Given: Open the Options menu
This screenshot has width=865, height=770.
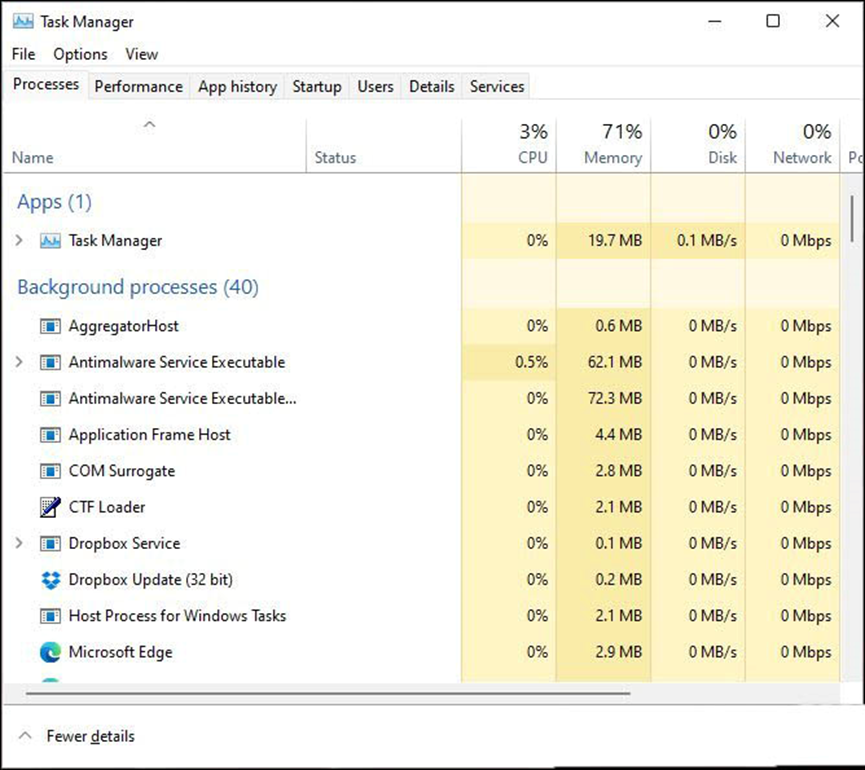Looking at the screenshot, I should 80,54.
